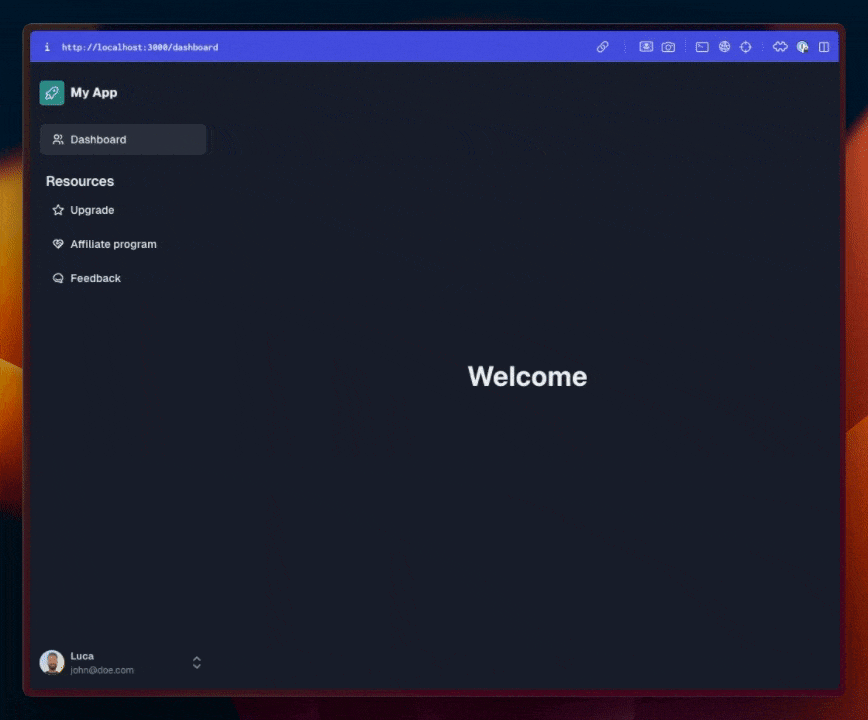Click the localhost URL address field
This screenshot has height=720, width=868.
click(140, 47)
